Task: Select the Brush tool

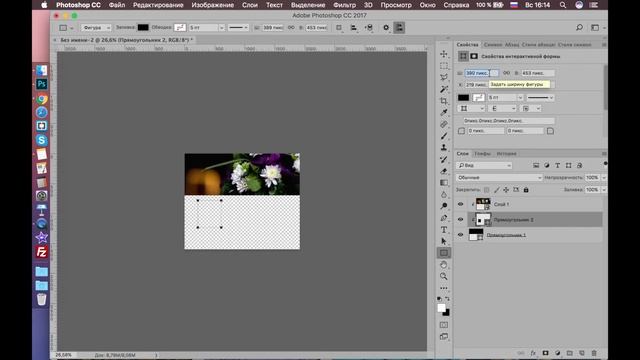Action: point(444,136)
